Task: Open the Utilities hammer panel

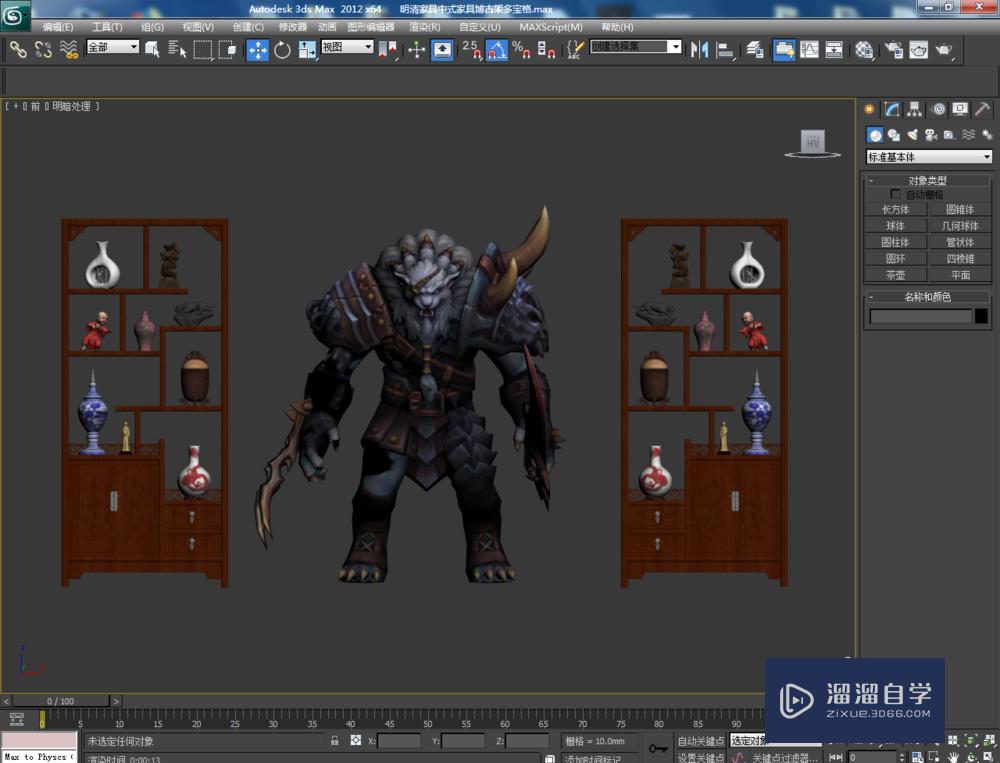Action: click(x=983, y=110)
